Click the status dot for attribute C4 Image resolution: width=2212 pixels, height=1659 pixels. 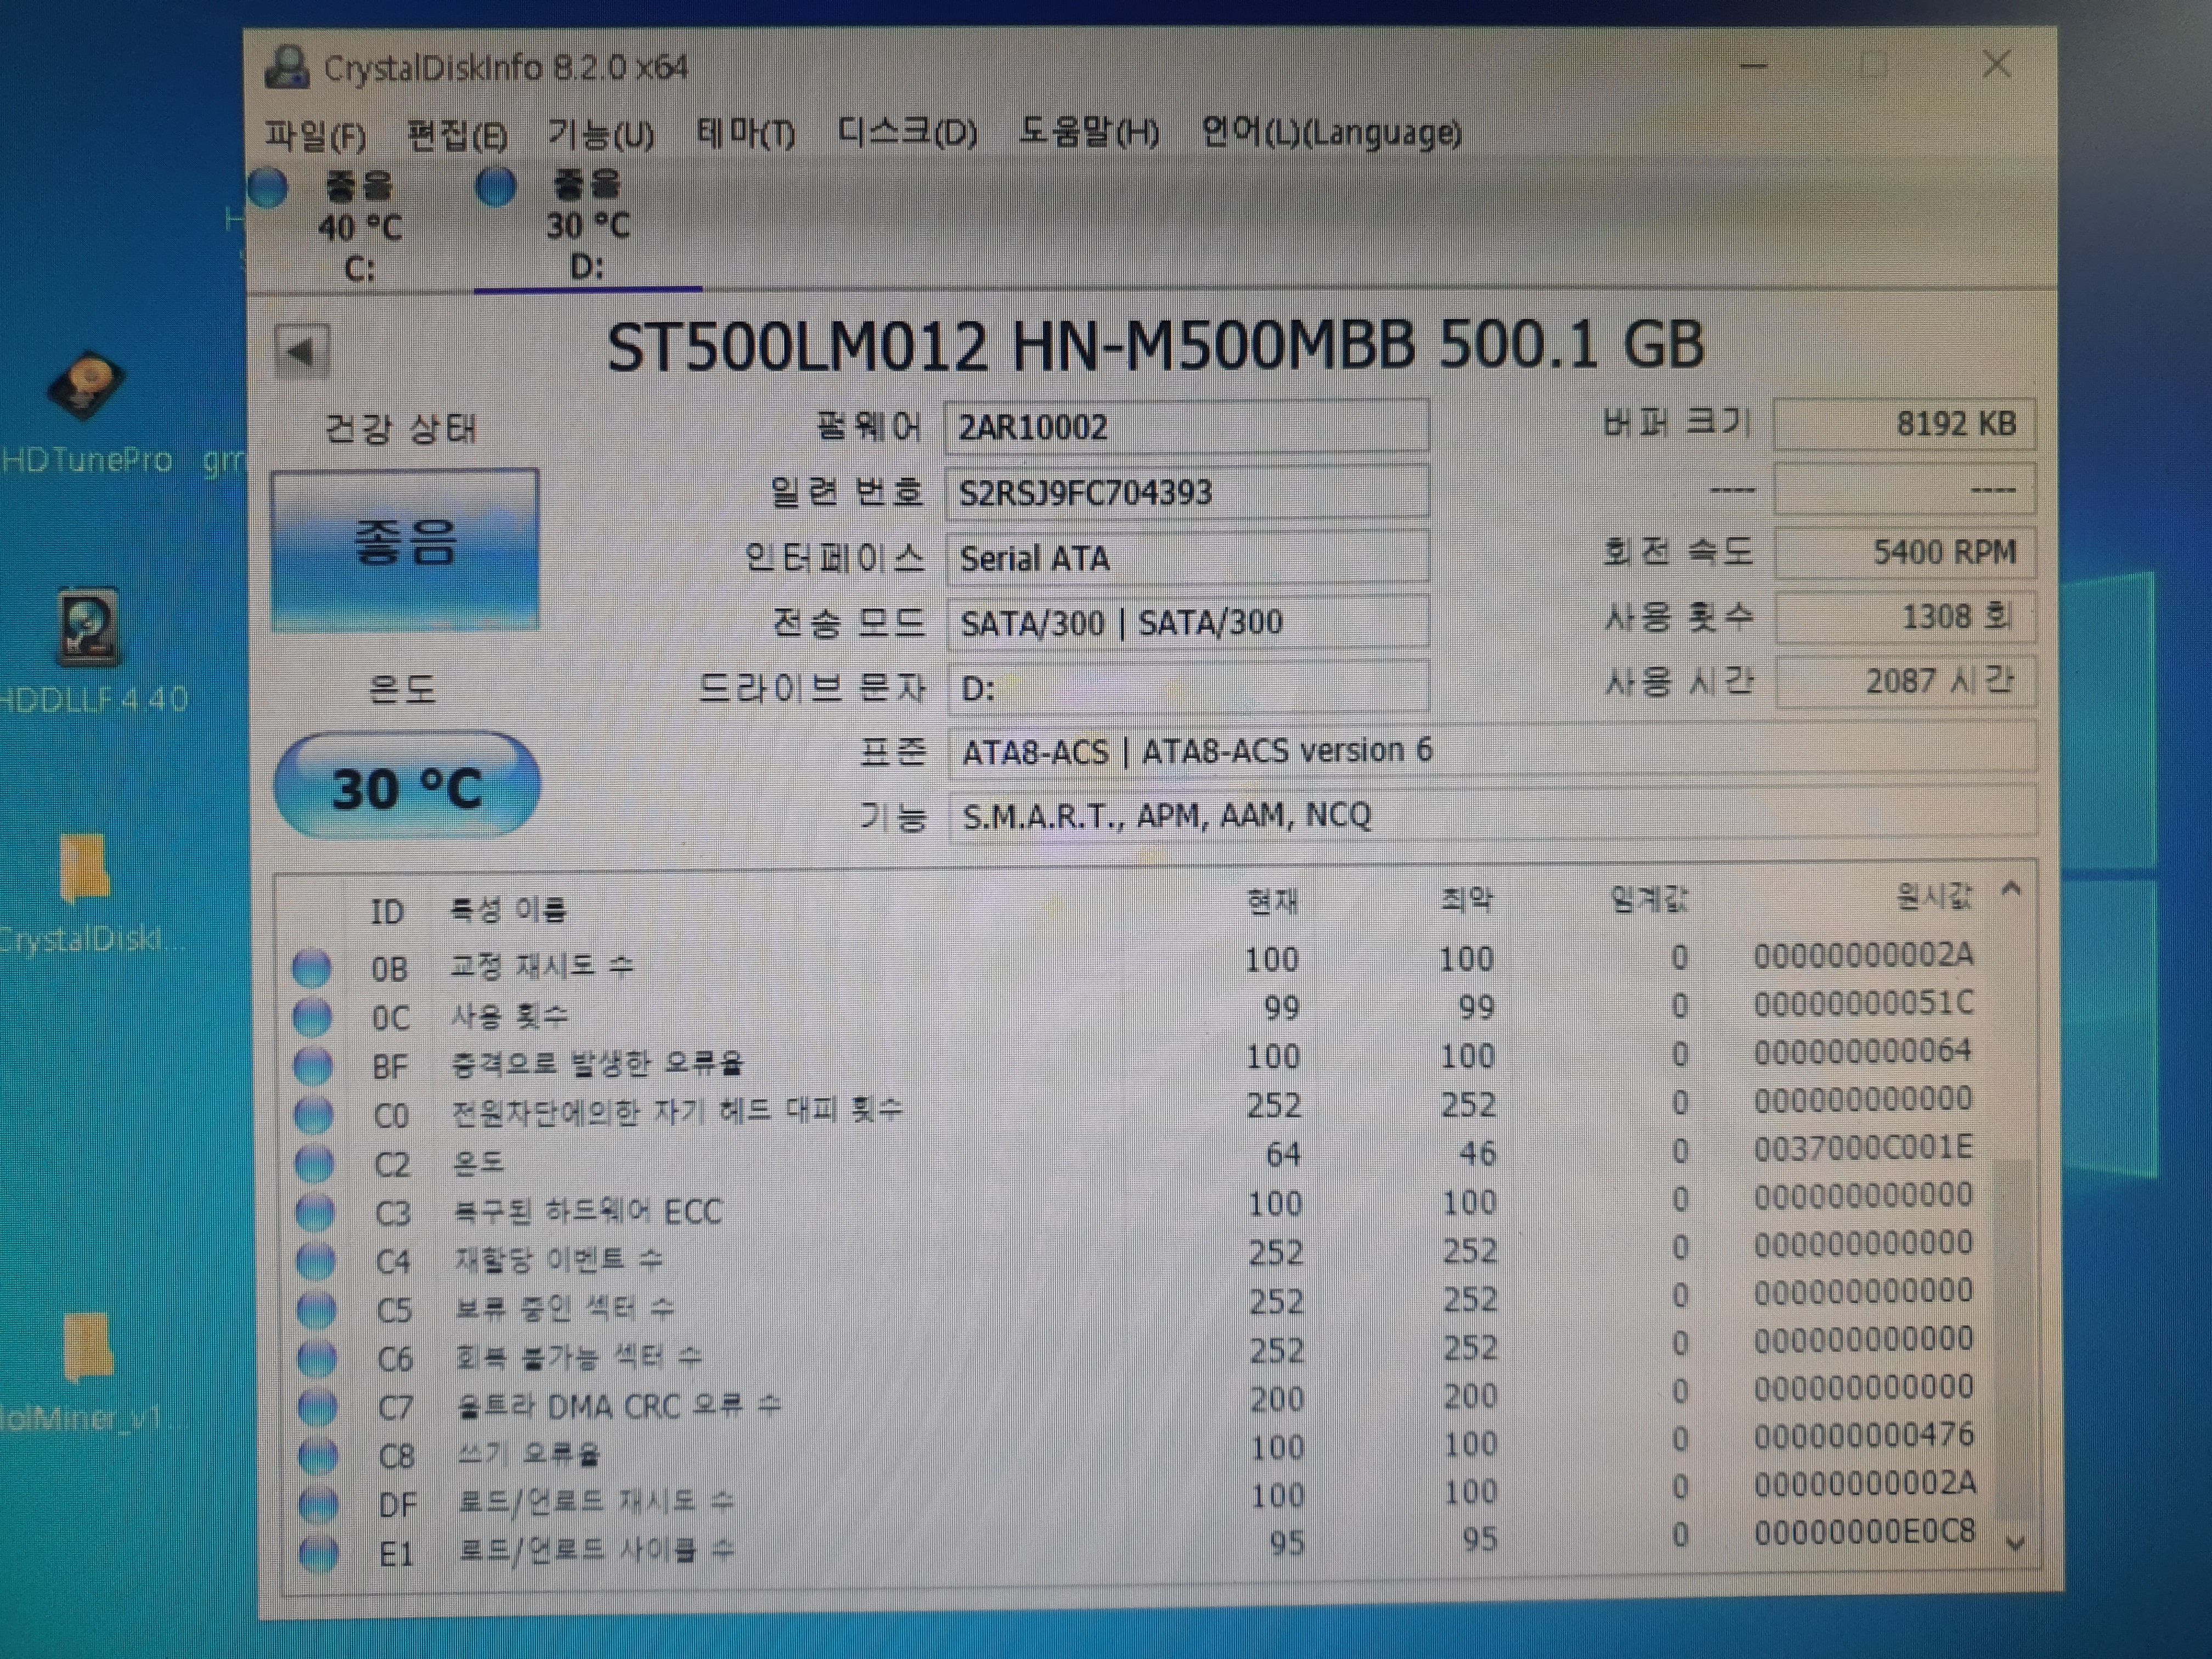coord(316,1261)
